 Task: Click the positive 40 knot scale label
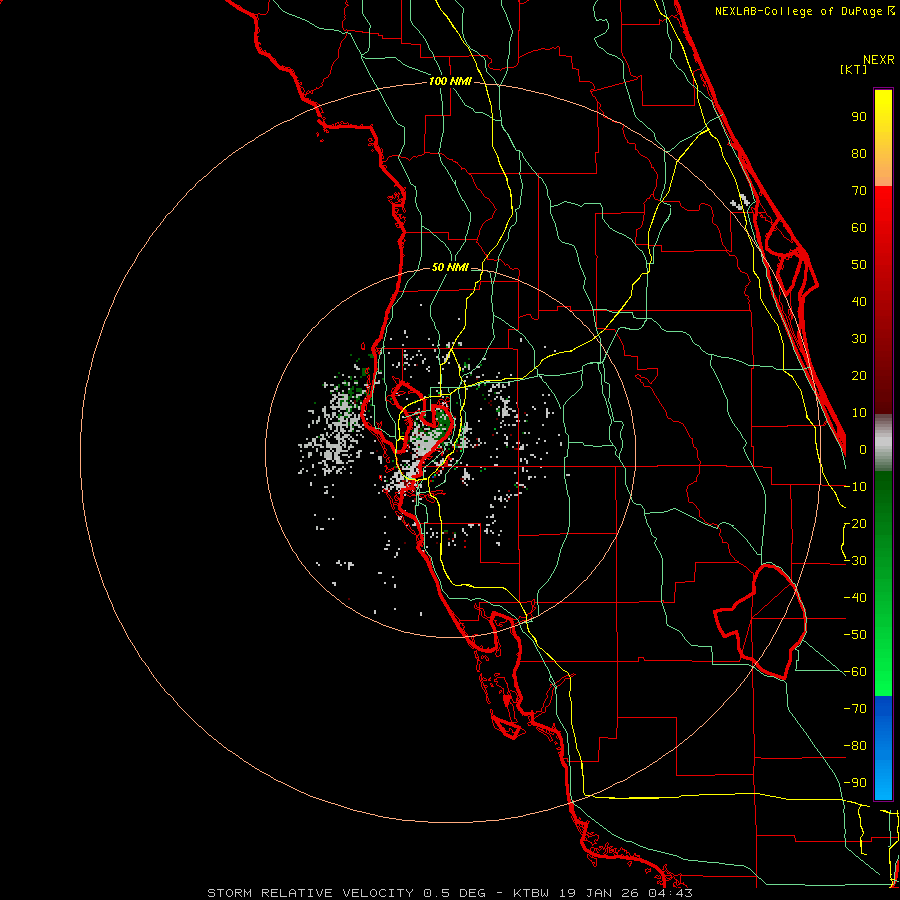coord(859,301)
